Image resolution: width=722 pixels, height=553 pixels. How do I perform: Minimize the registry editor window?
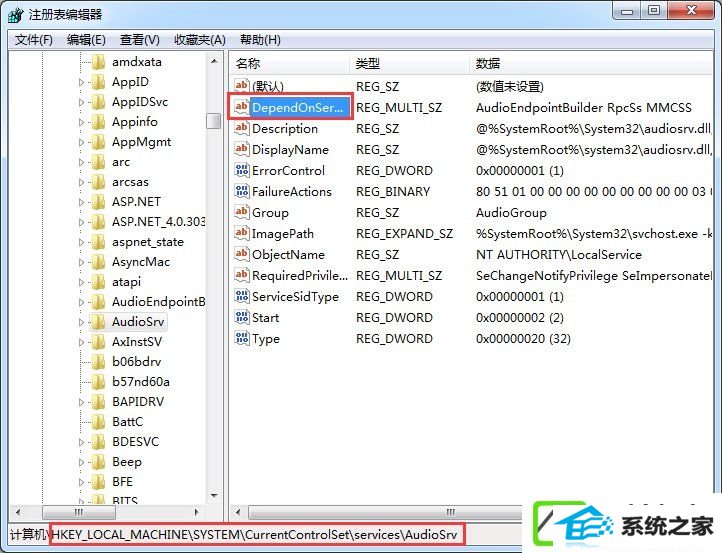click(x=627, y=12)
